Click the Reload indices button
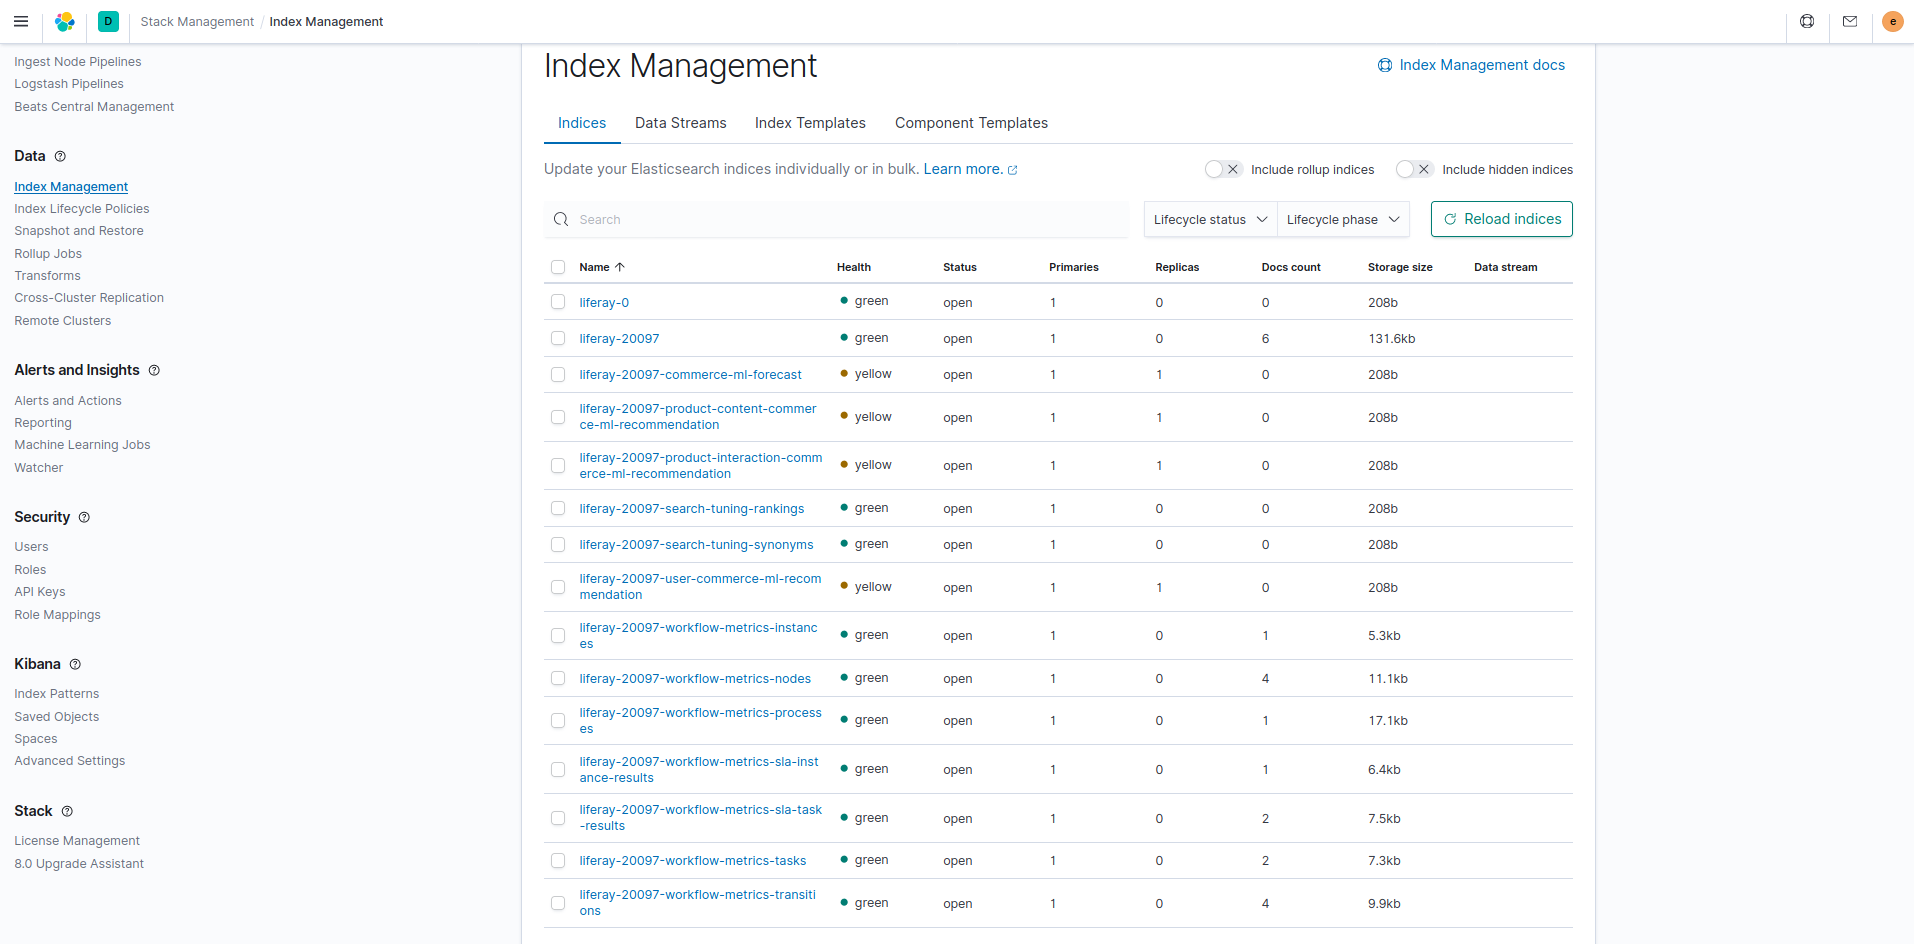 [1501, 219]
